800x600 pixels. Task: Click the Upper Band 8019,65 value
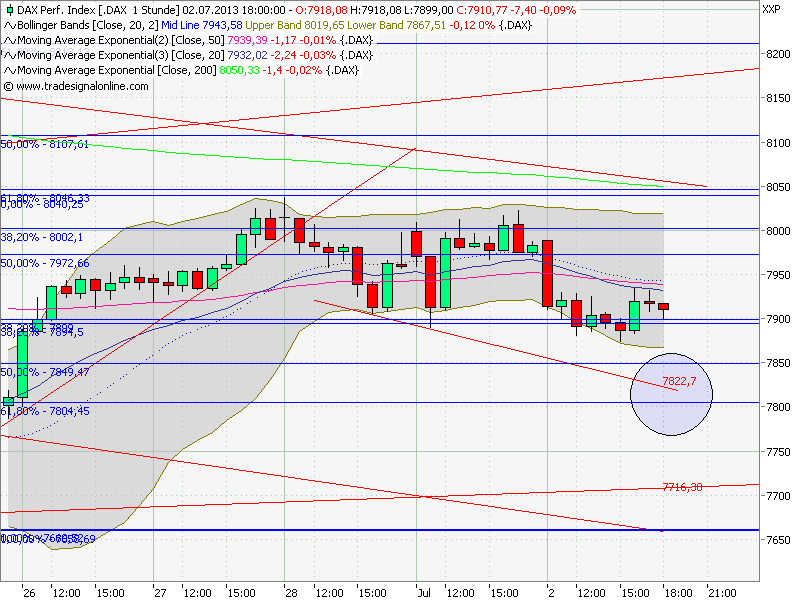tap(295, 25)
